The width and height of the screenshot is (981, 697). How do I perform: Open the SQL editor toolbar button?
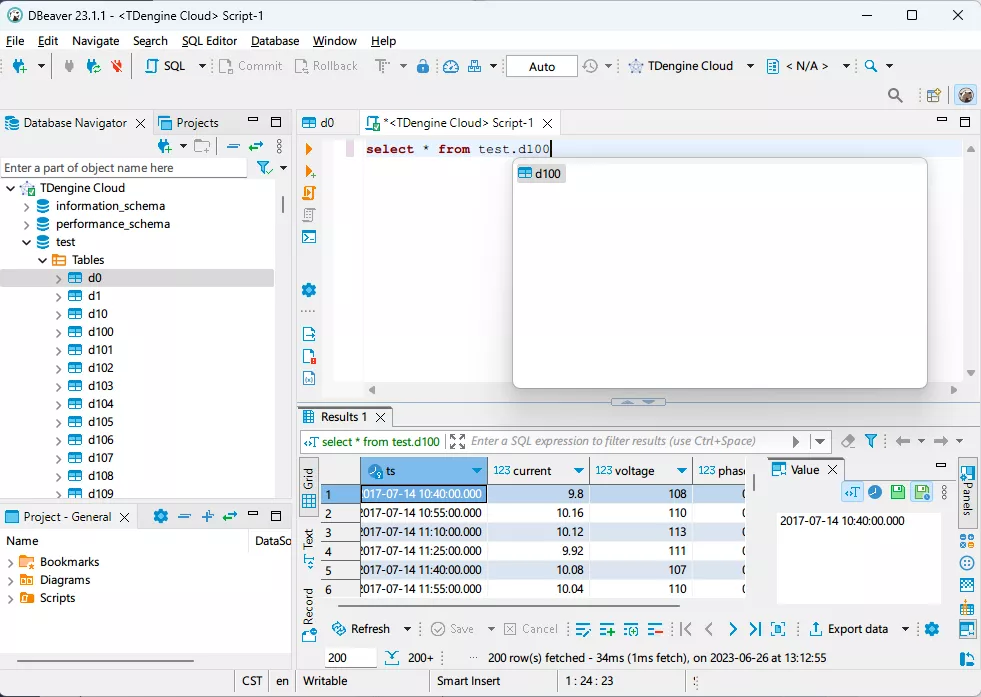pos(165,66)
